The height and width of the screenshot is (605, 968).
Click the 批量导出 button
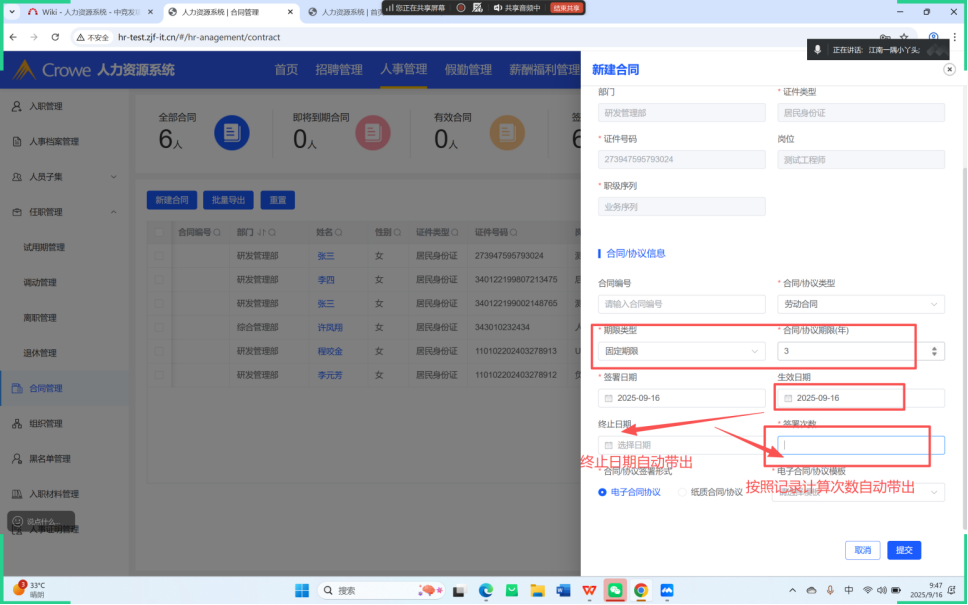(x=228, y=200)
